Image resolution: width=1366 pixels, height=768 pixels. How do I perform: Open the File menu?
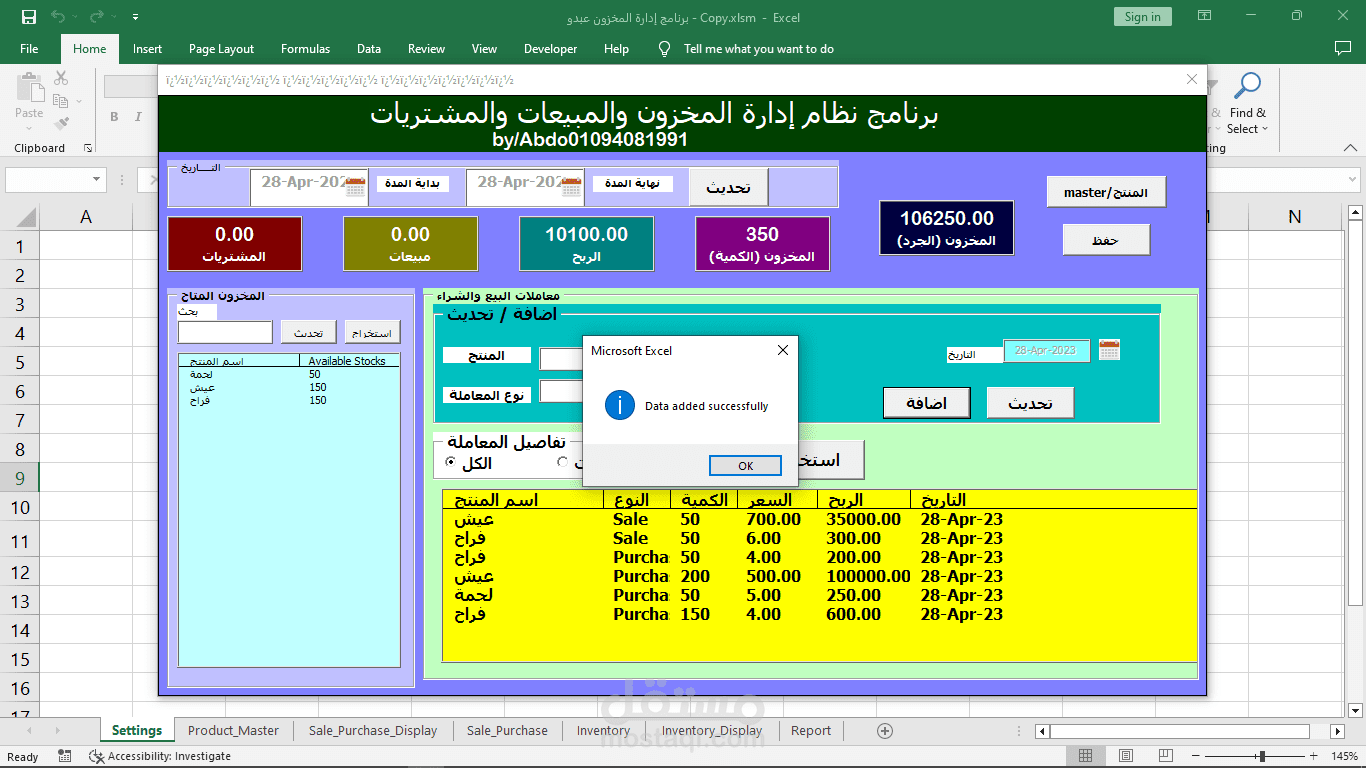(x=29, y=48)
